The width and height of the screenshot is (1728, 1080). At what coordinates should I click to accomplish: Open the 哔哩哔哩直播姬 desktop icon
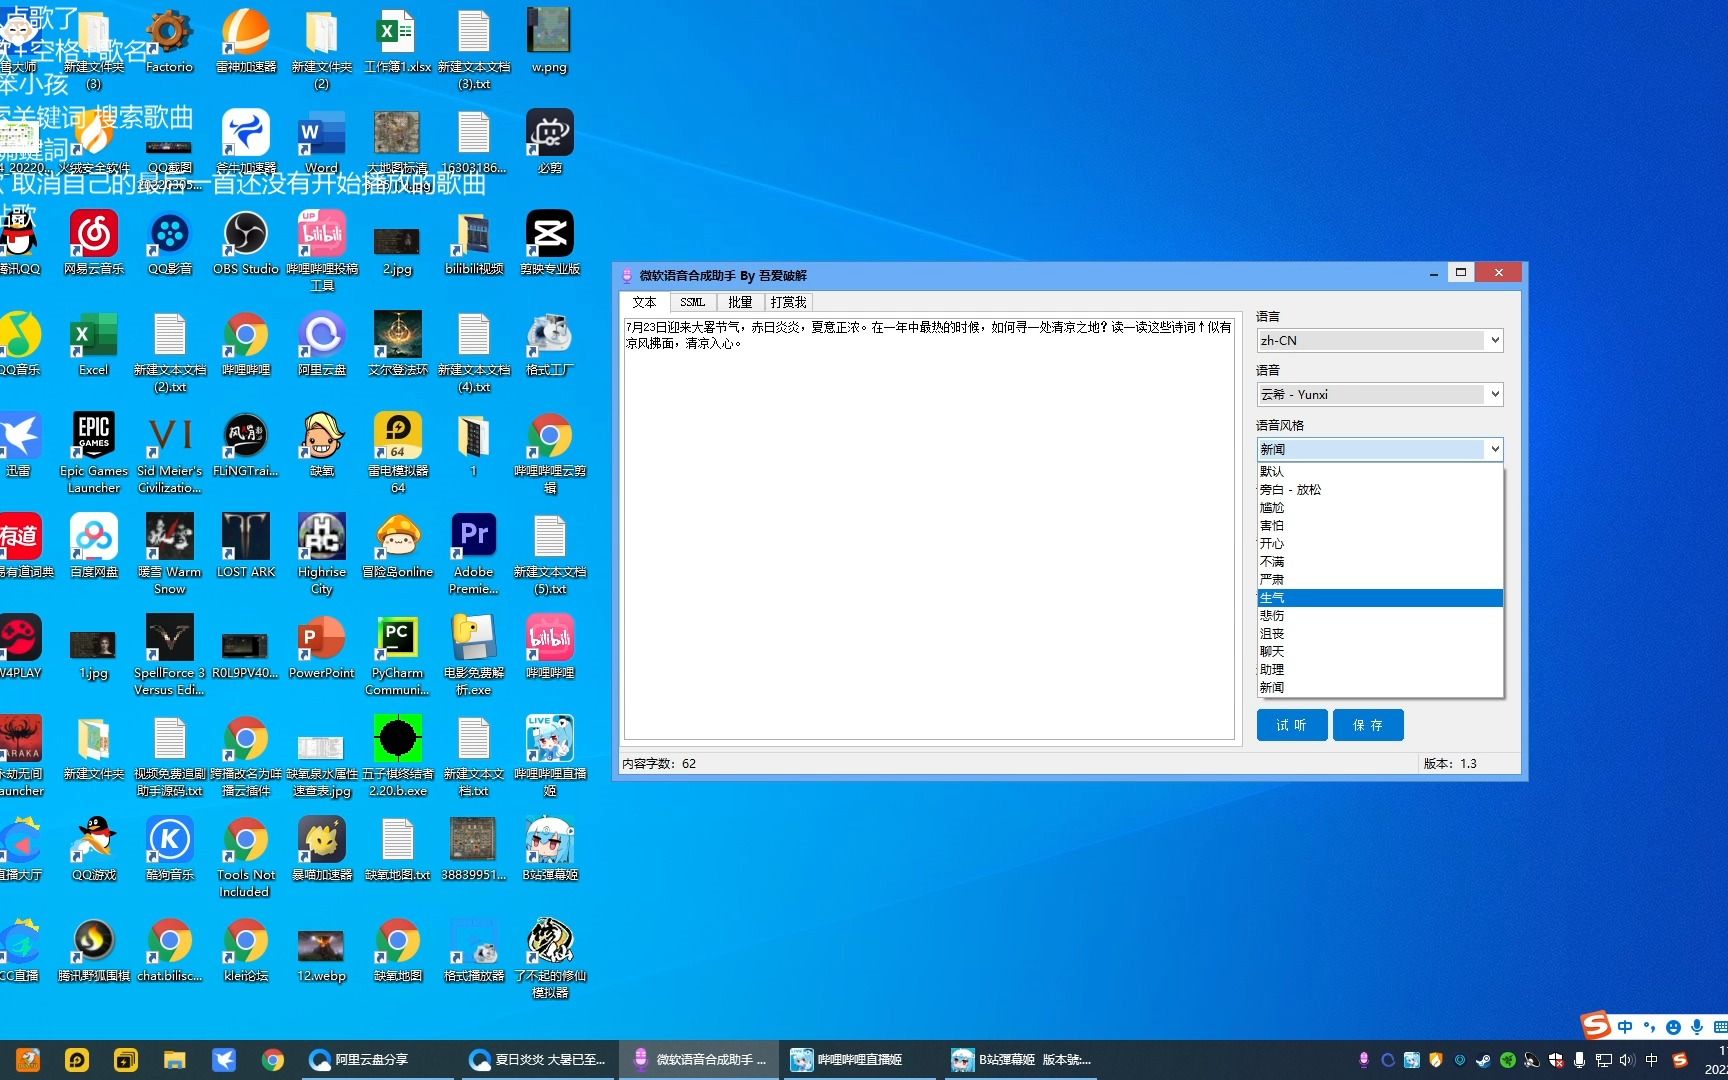tap(550, 756)
